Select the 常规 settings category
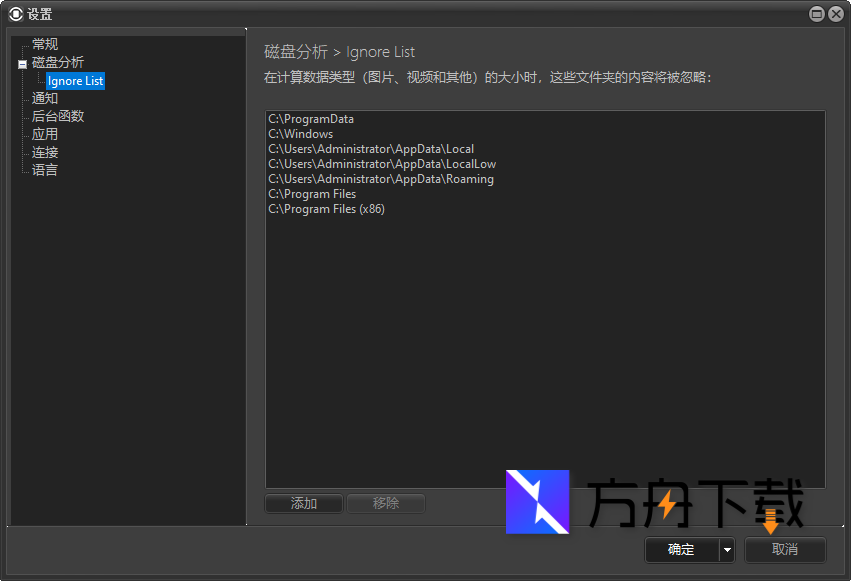This screenshot has width=851, height=581. [44, 43]
